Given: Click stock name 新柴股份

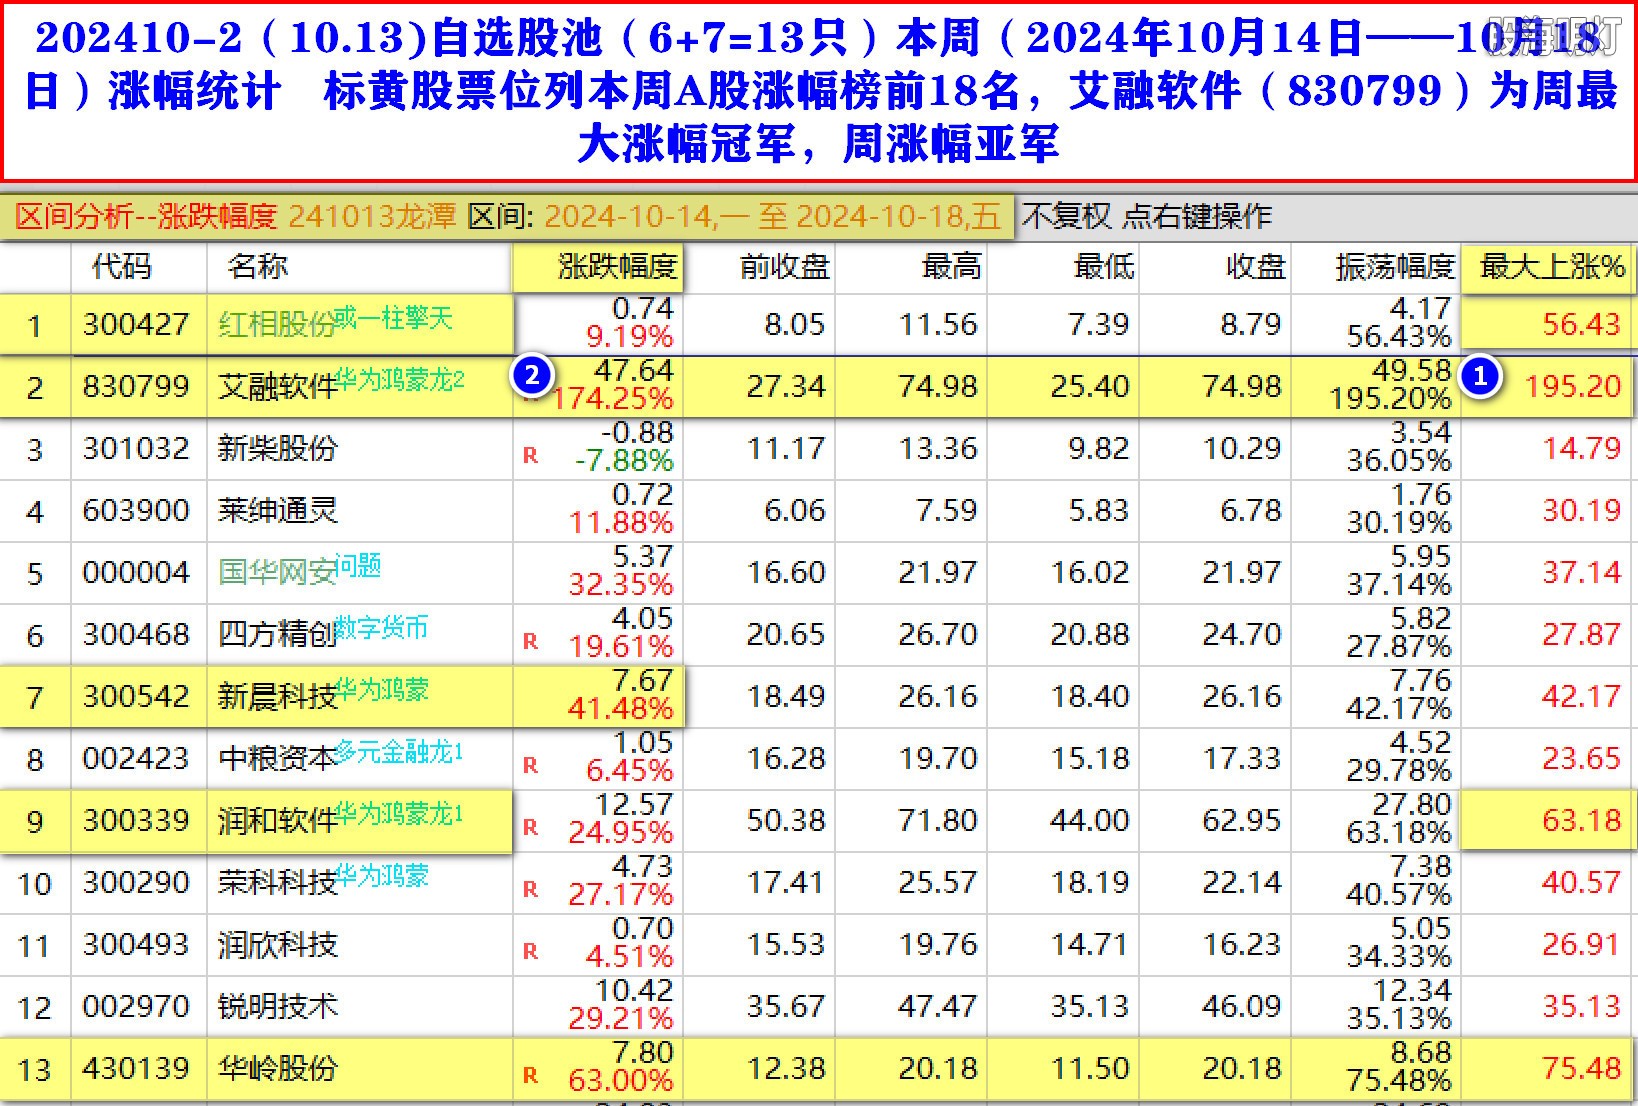Looking at the screenshot, I should (277, 449).
